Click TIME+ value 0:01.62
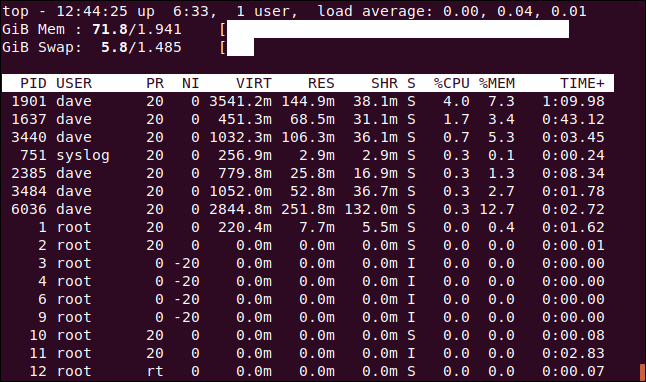646x382 pixels. pyautogui.click(x=573, y=227)
